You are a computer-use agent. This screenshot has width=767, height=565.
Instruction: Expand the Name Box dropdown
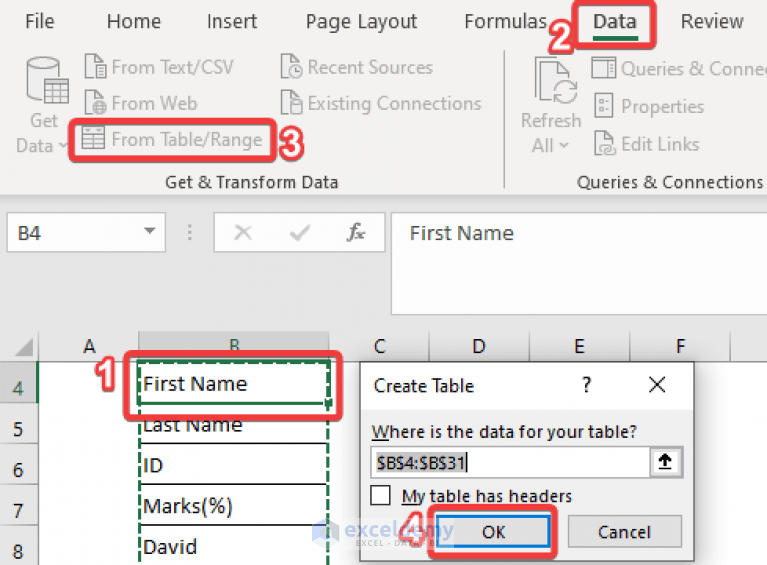pos(150,231)
